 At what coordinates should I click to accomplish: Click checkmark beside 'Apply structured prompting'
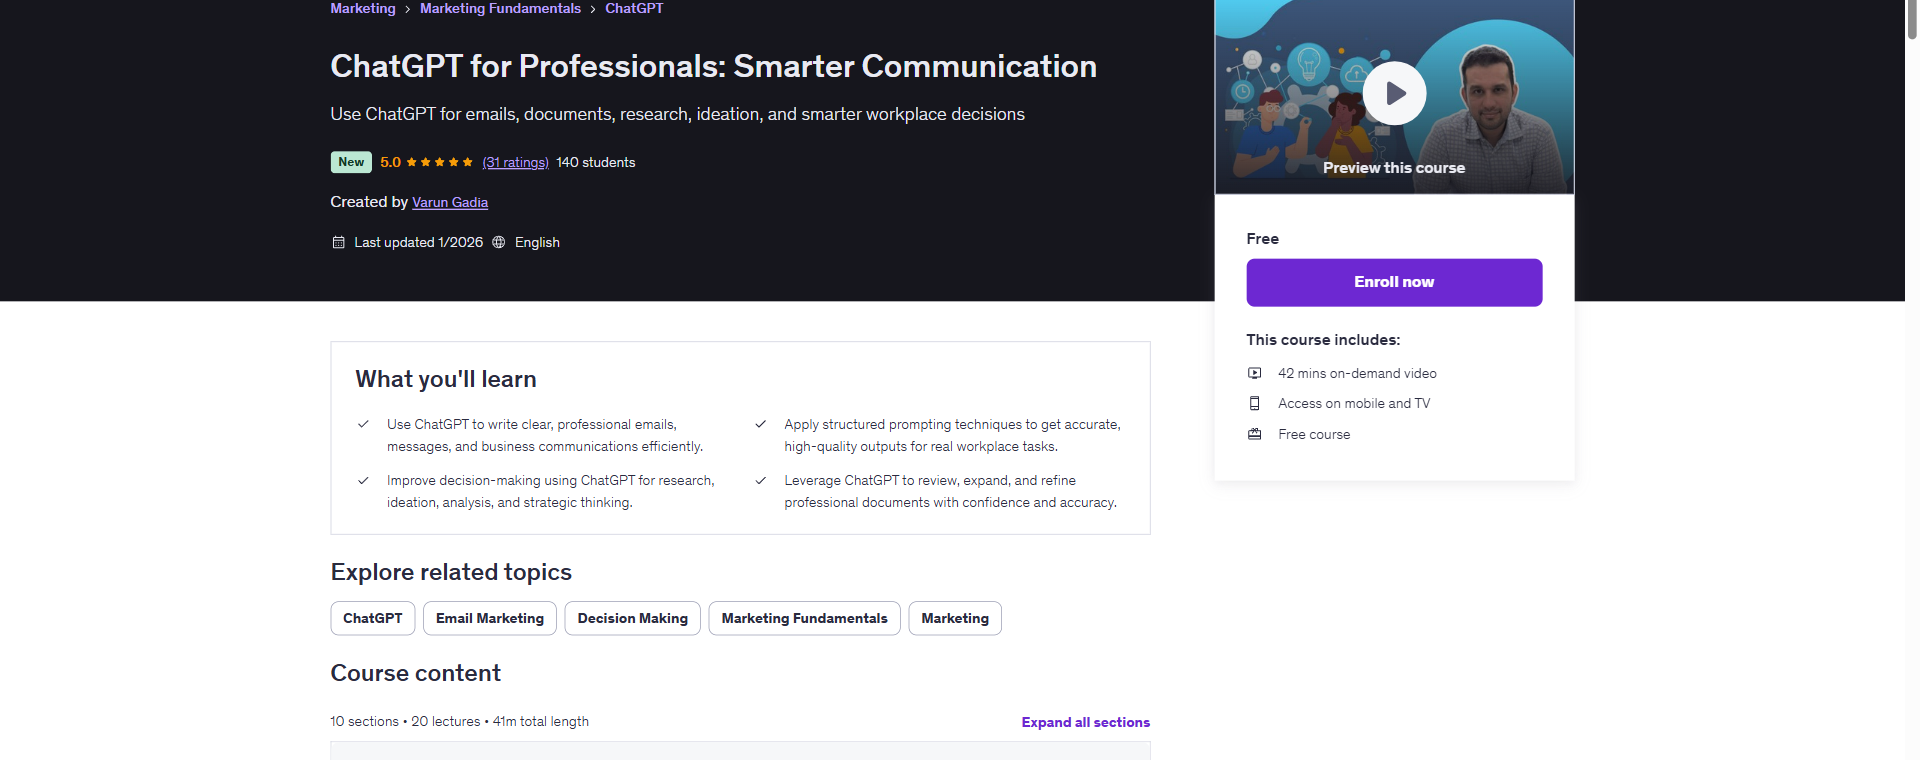click(x=761, y=424)
